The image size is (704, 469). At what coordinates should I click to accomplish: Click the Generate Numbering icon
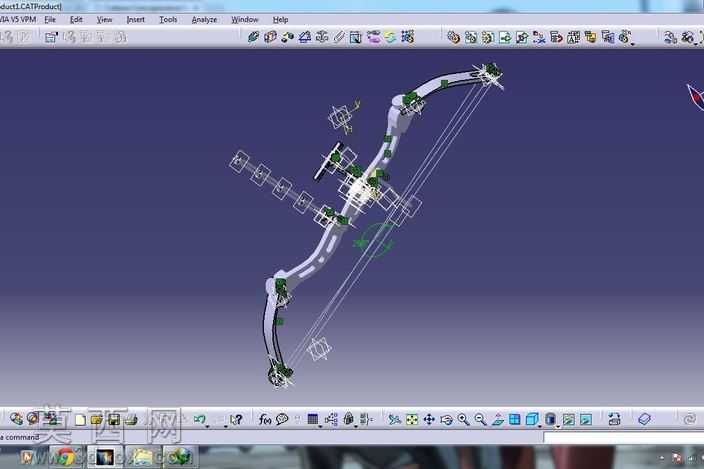point(573,38)
